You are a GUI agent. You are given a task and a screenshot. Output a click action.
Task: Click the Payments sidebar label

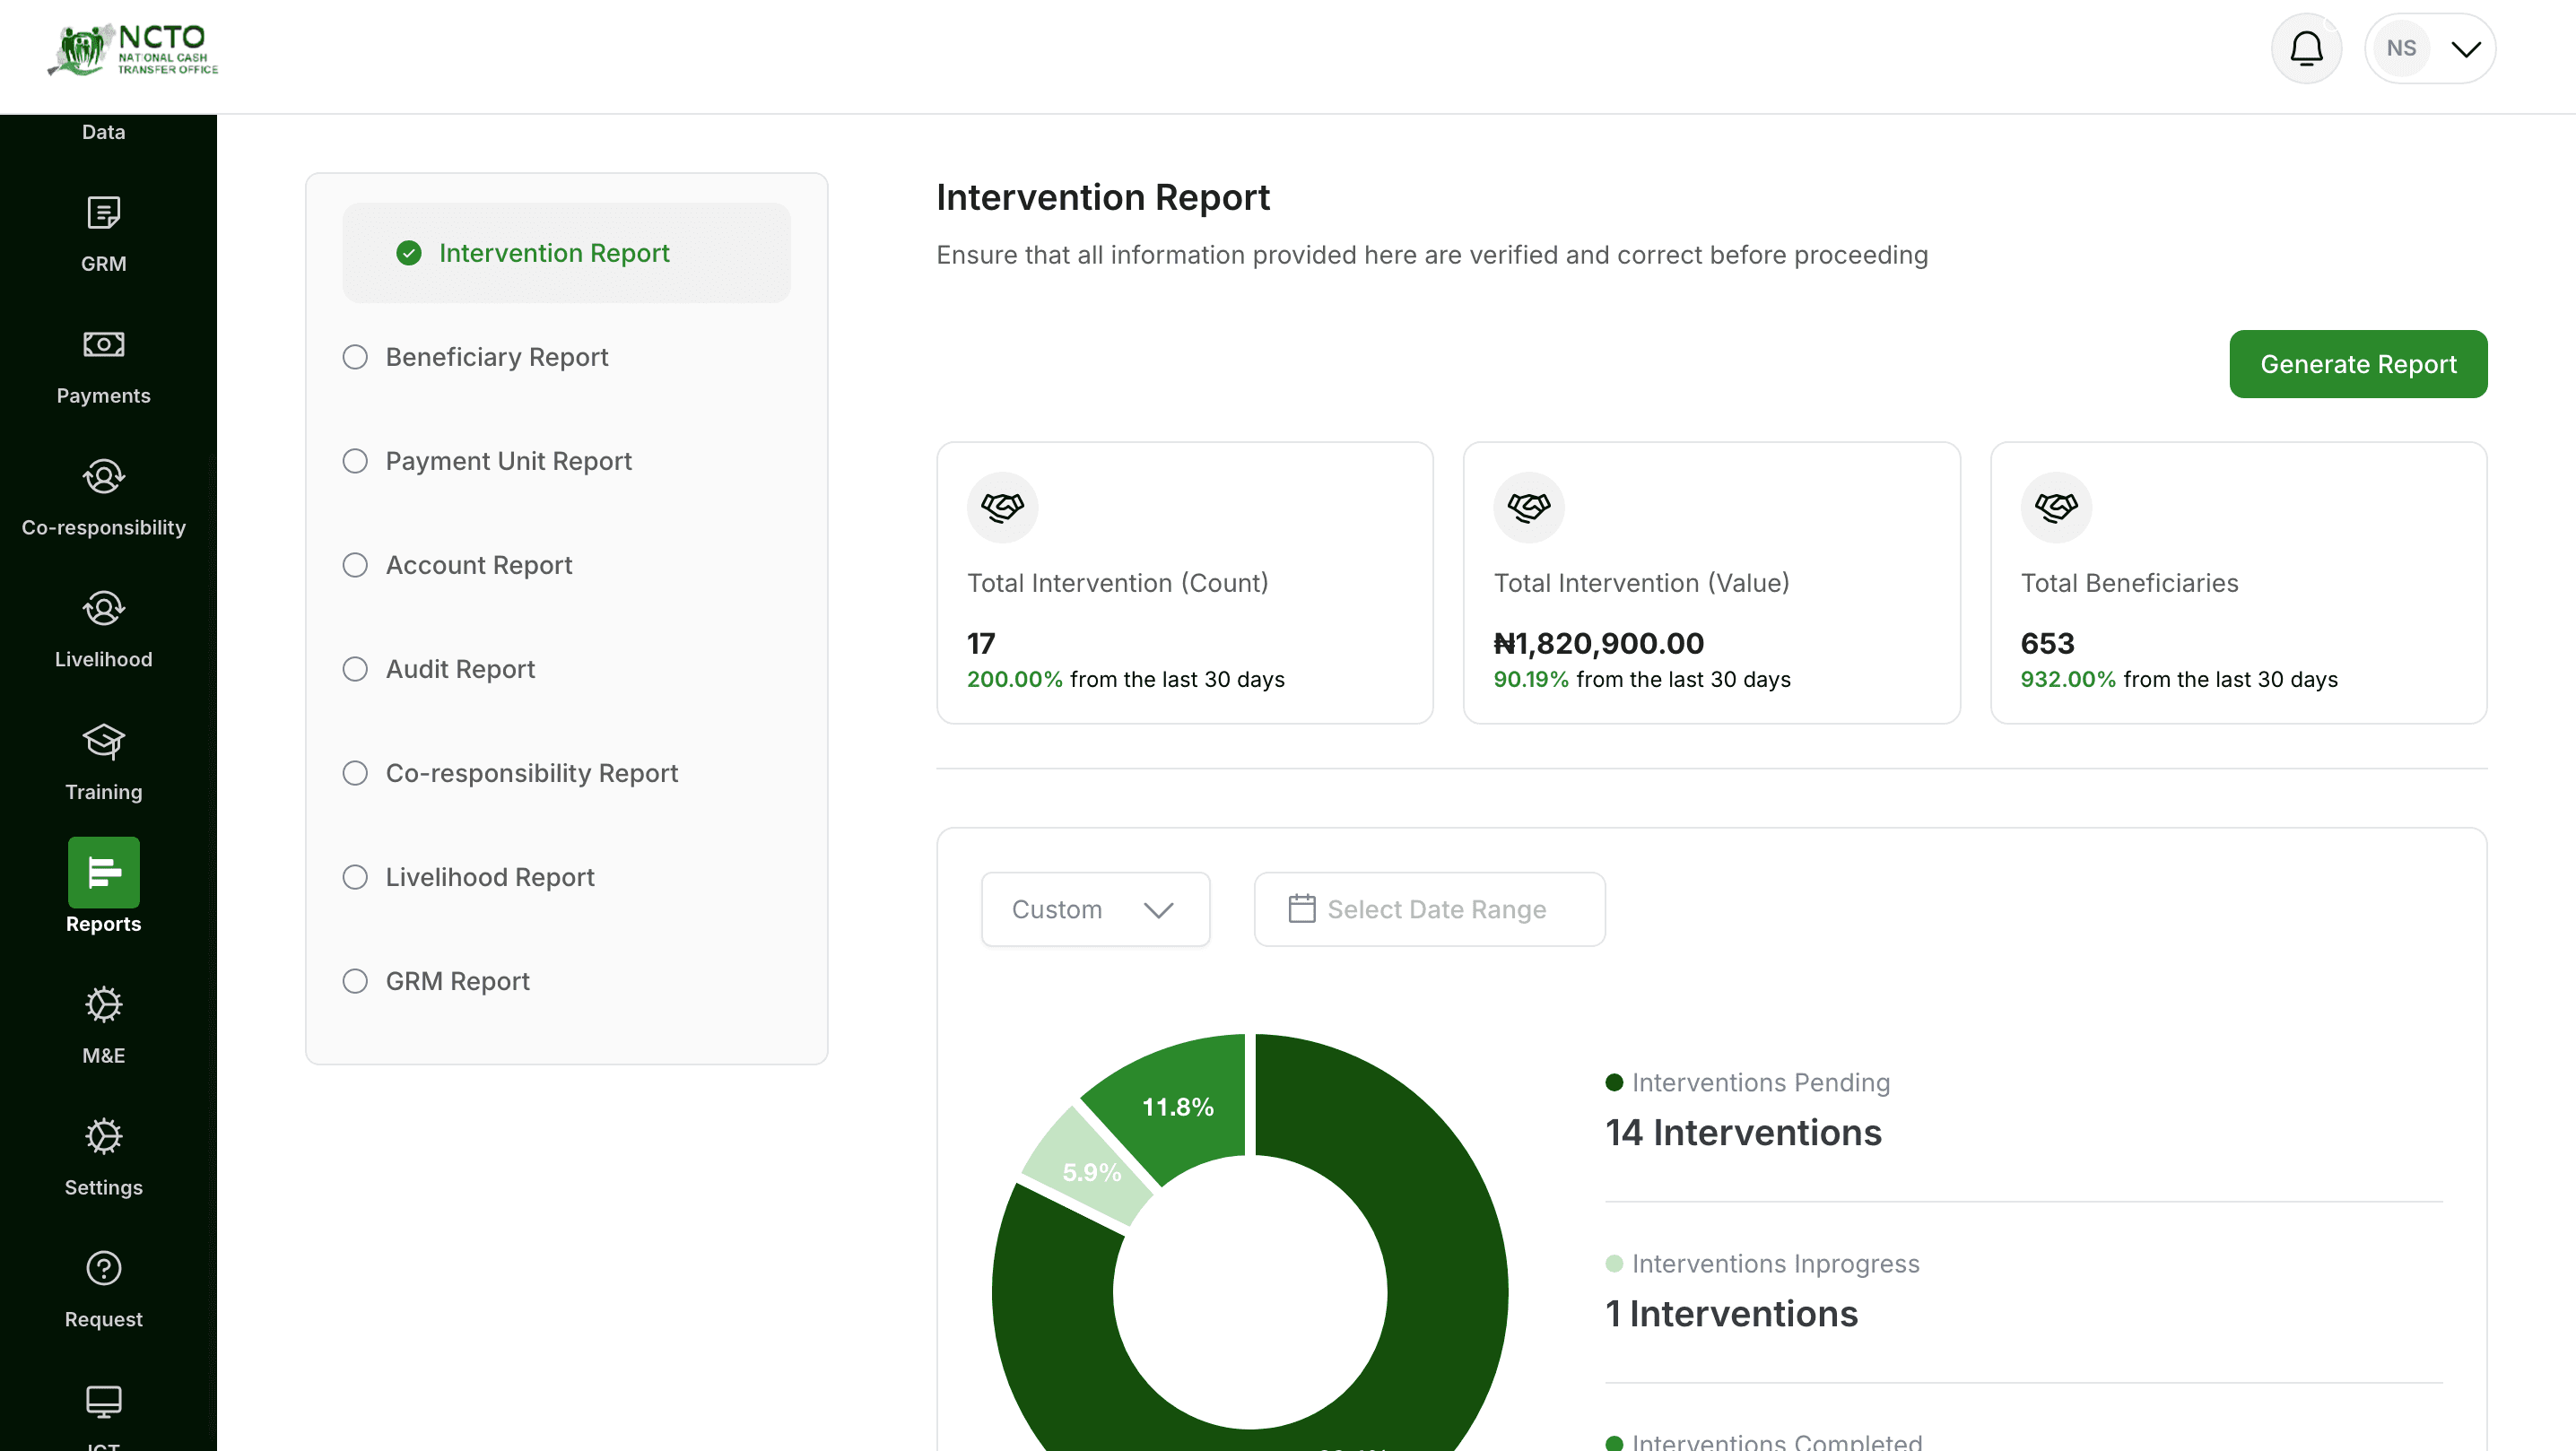(x=103, y=396)
